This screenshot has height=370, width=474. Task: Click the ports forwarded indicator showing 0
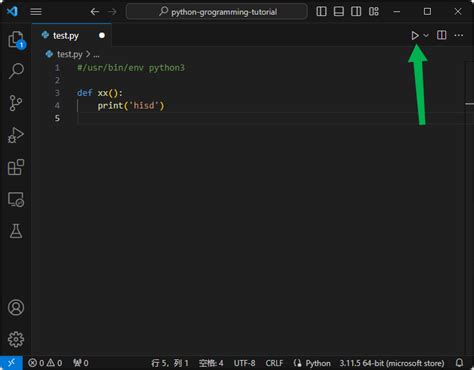click(81, 363)
